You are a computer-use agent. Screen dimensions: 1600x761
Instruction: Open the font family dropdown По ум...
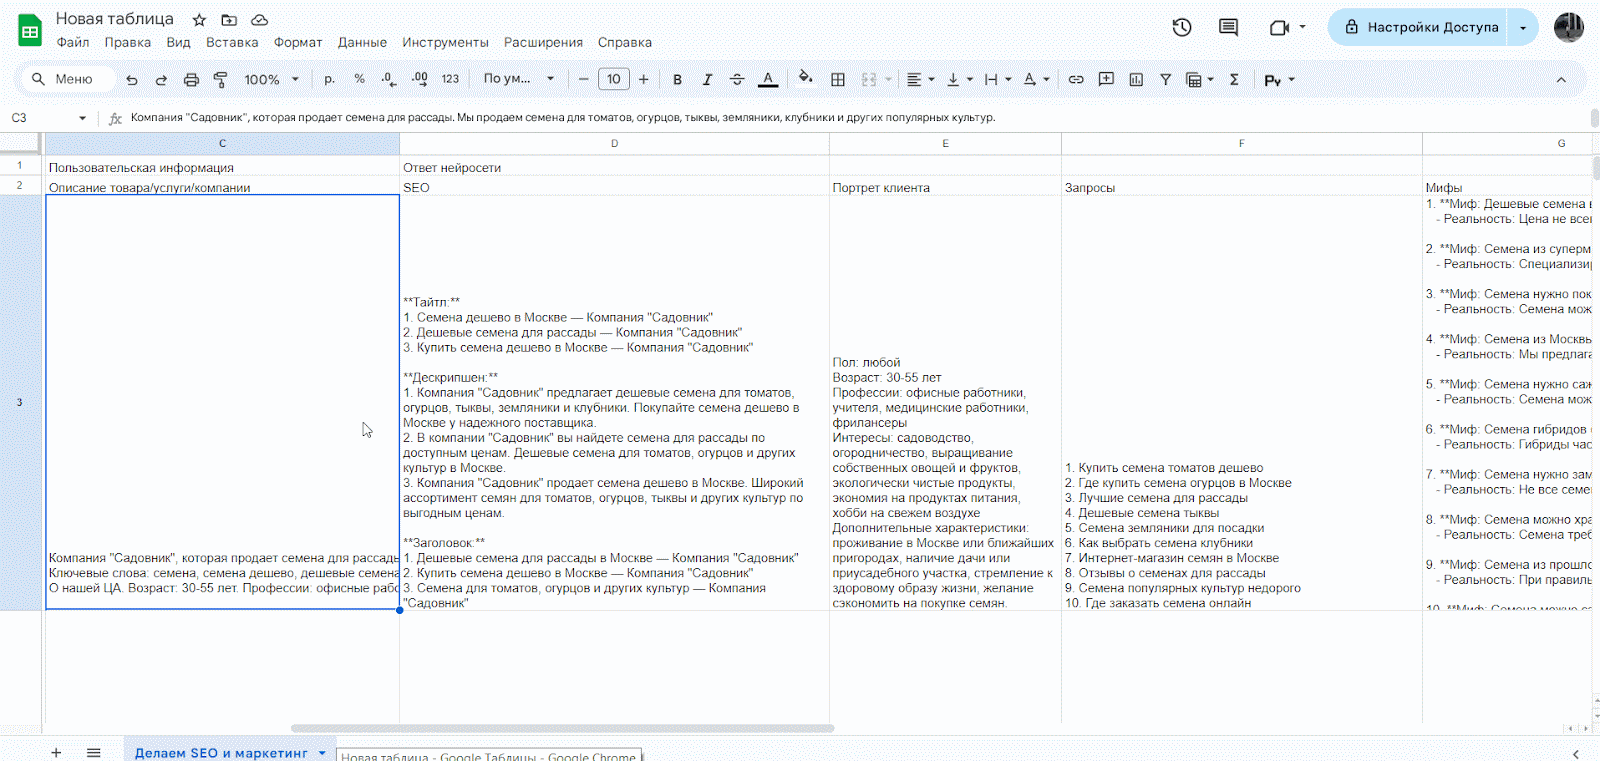coord(518,79)
